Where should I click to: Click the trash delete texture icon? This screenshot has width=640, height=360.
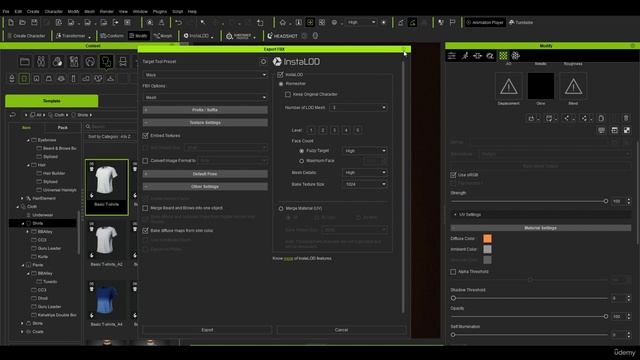click(626, 118)
